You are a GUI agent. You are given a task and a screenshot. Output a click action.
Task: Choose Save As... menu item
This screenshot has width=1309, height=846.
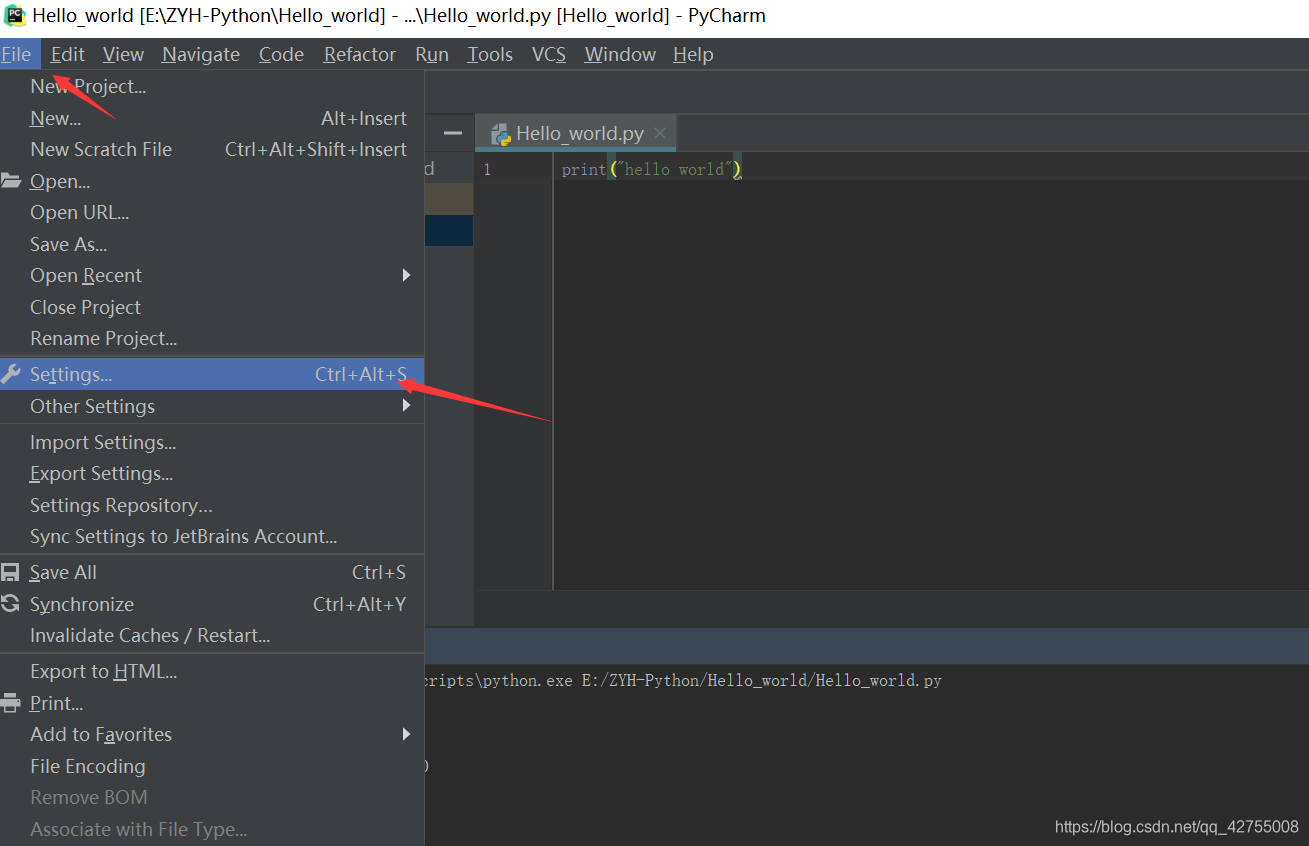(x=212, y=244)
